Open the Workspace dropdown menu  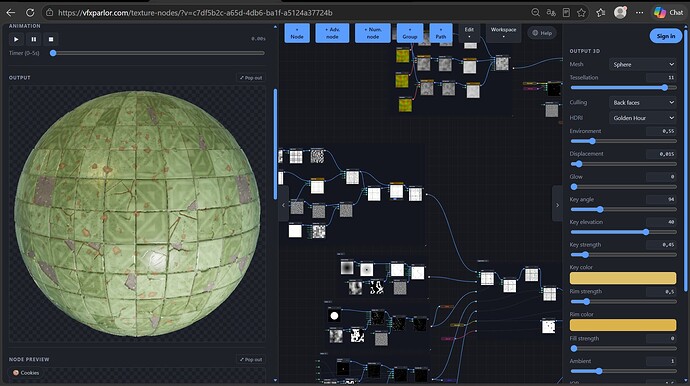click(x=503, y=33)
